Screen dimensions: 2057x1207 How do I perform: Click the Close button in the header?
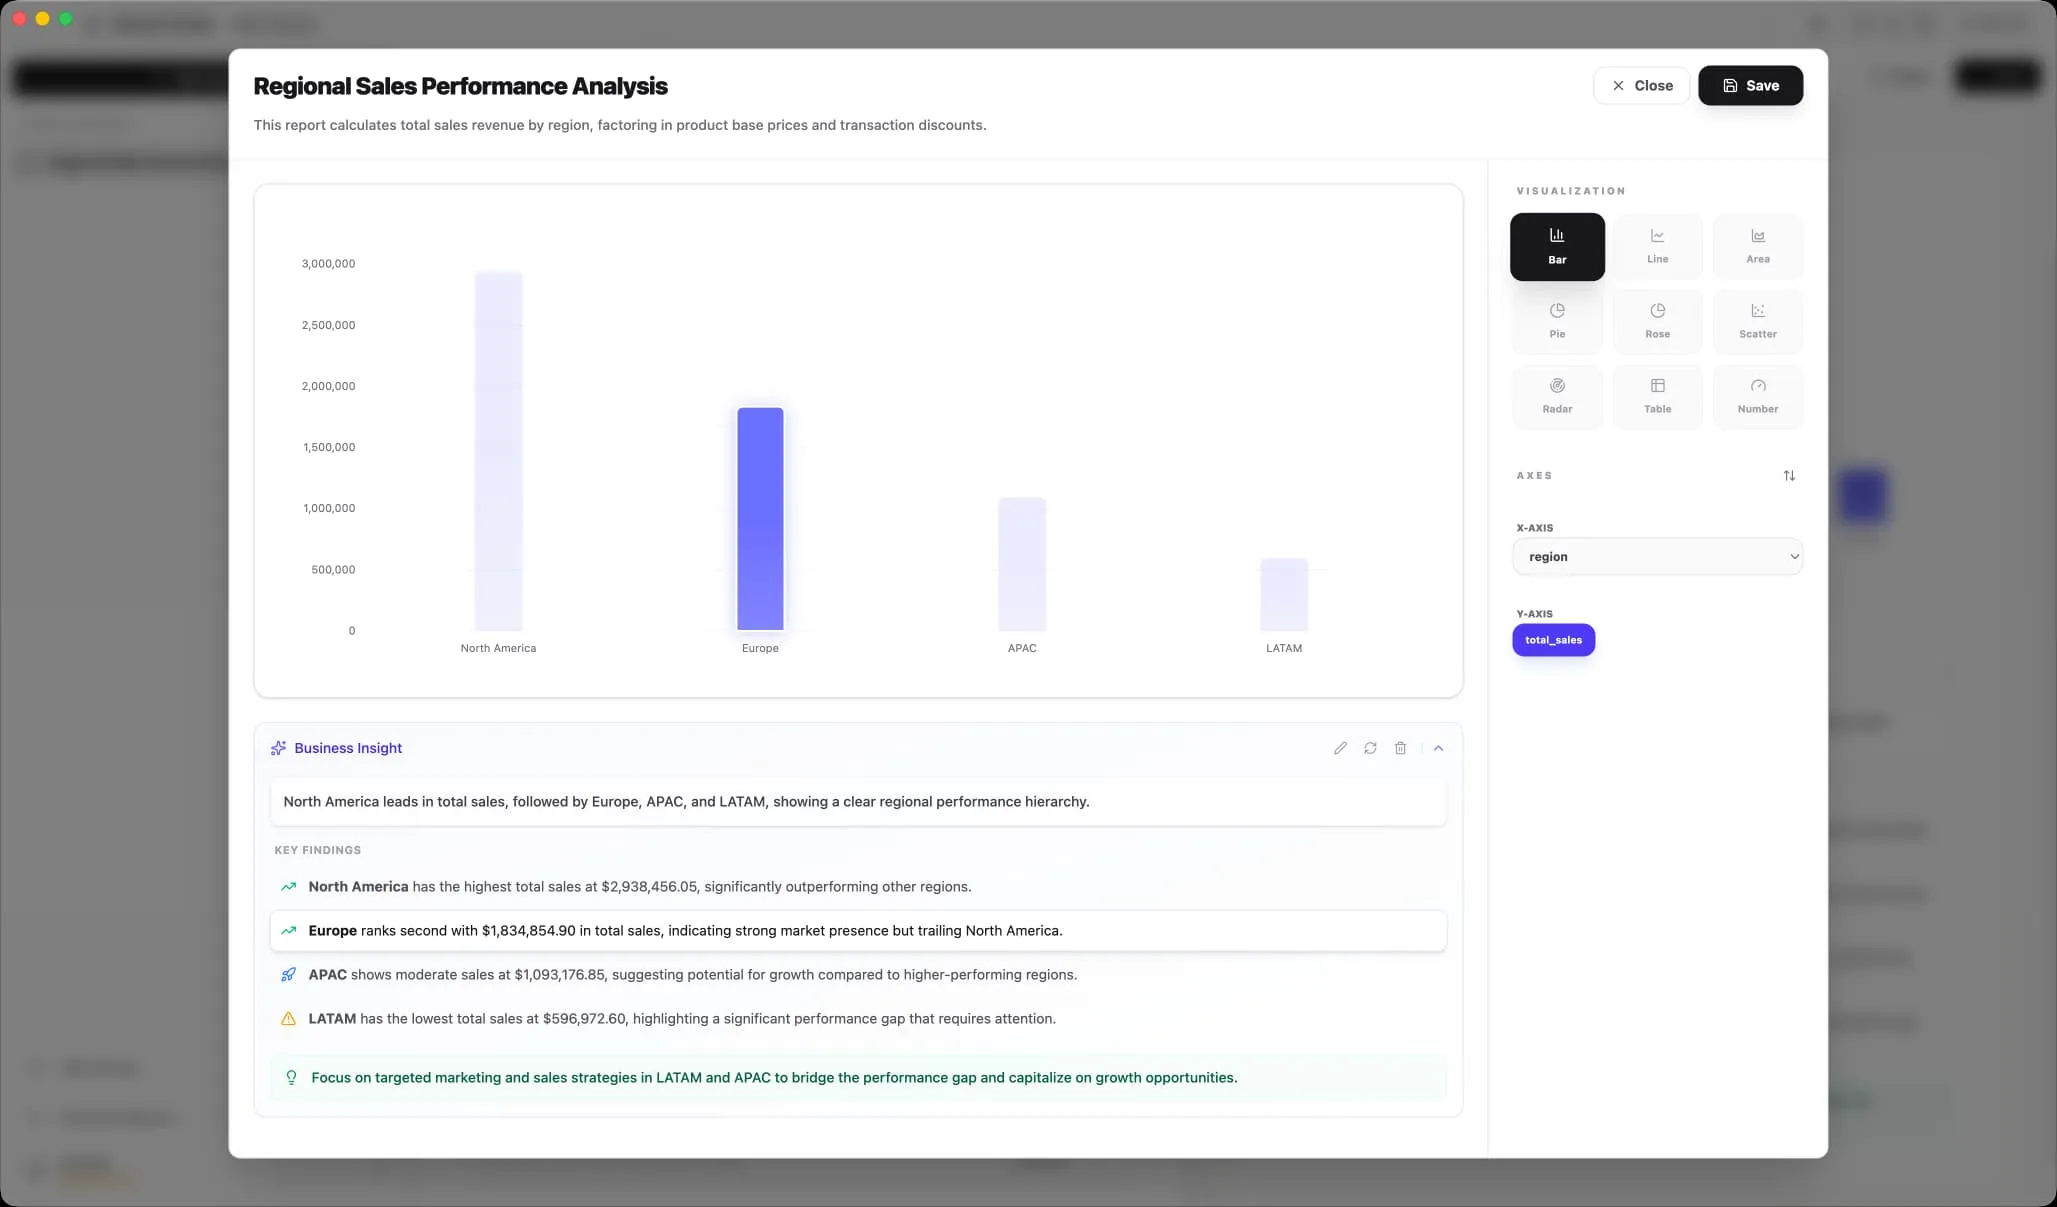pos(1641,86)
